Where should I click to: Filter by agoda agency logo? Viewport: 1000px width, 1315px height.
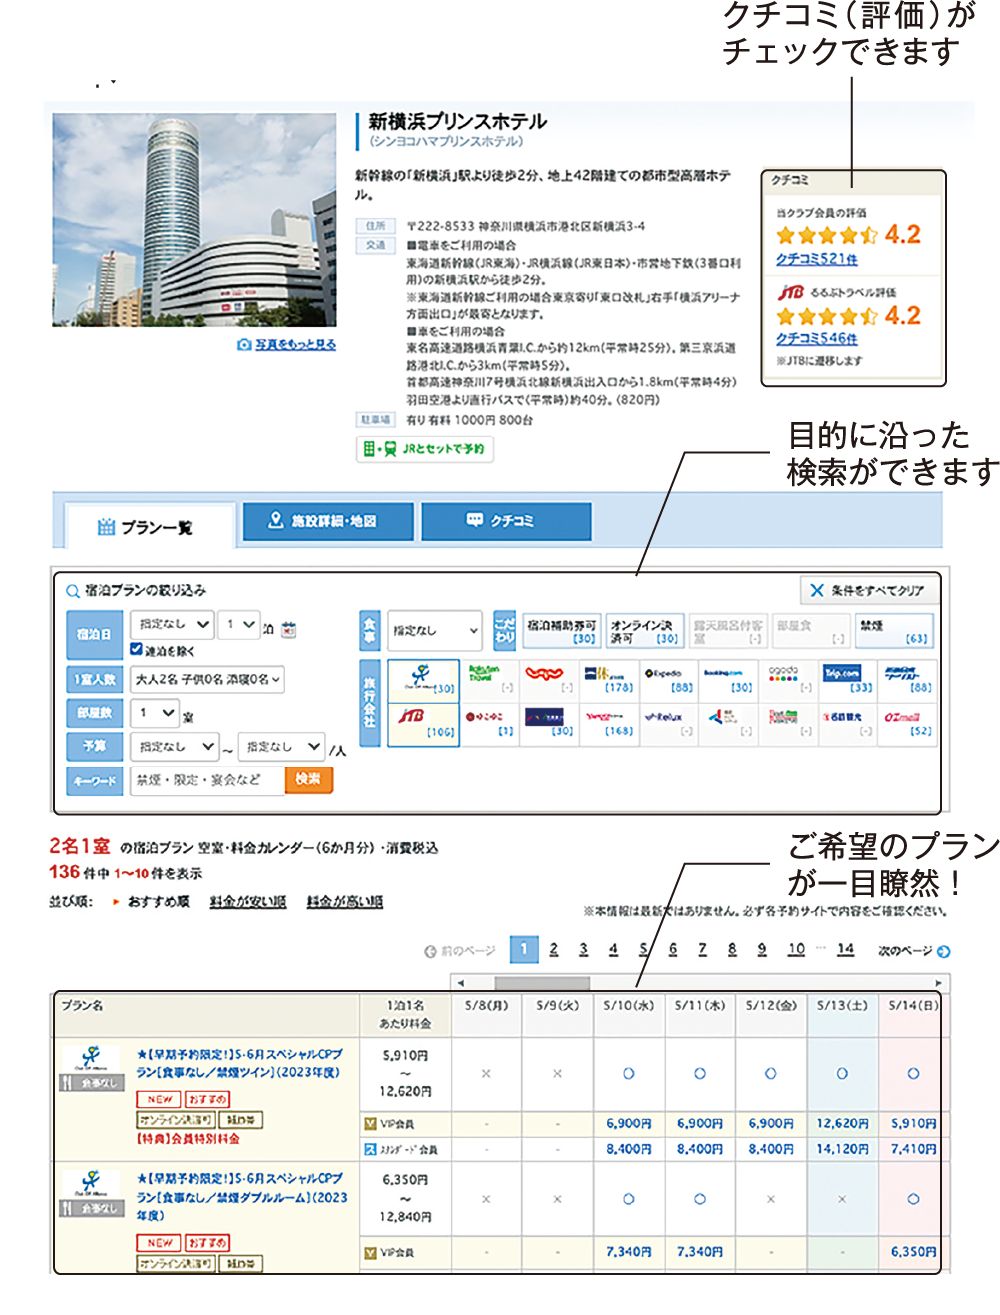tap(787, 680)
